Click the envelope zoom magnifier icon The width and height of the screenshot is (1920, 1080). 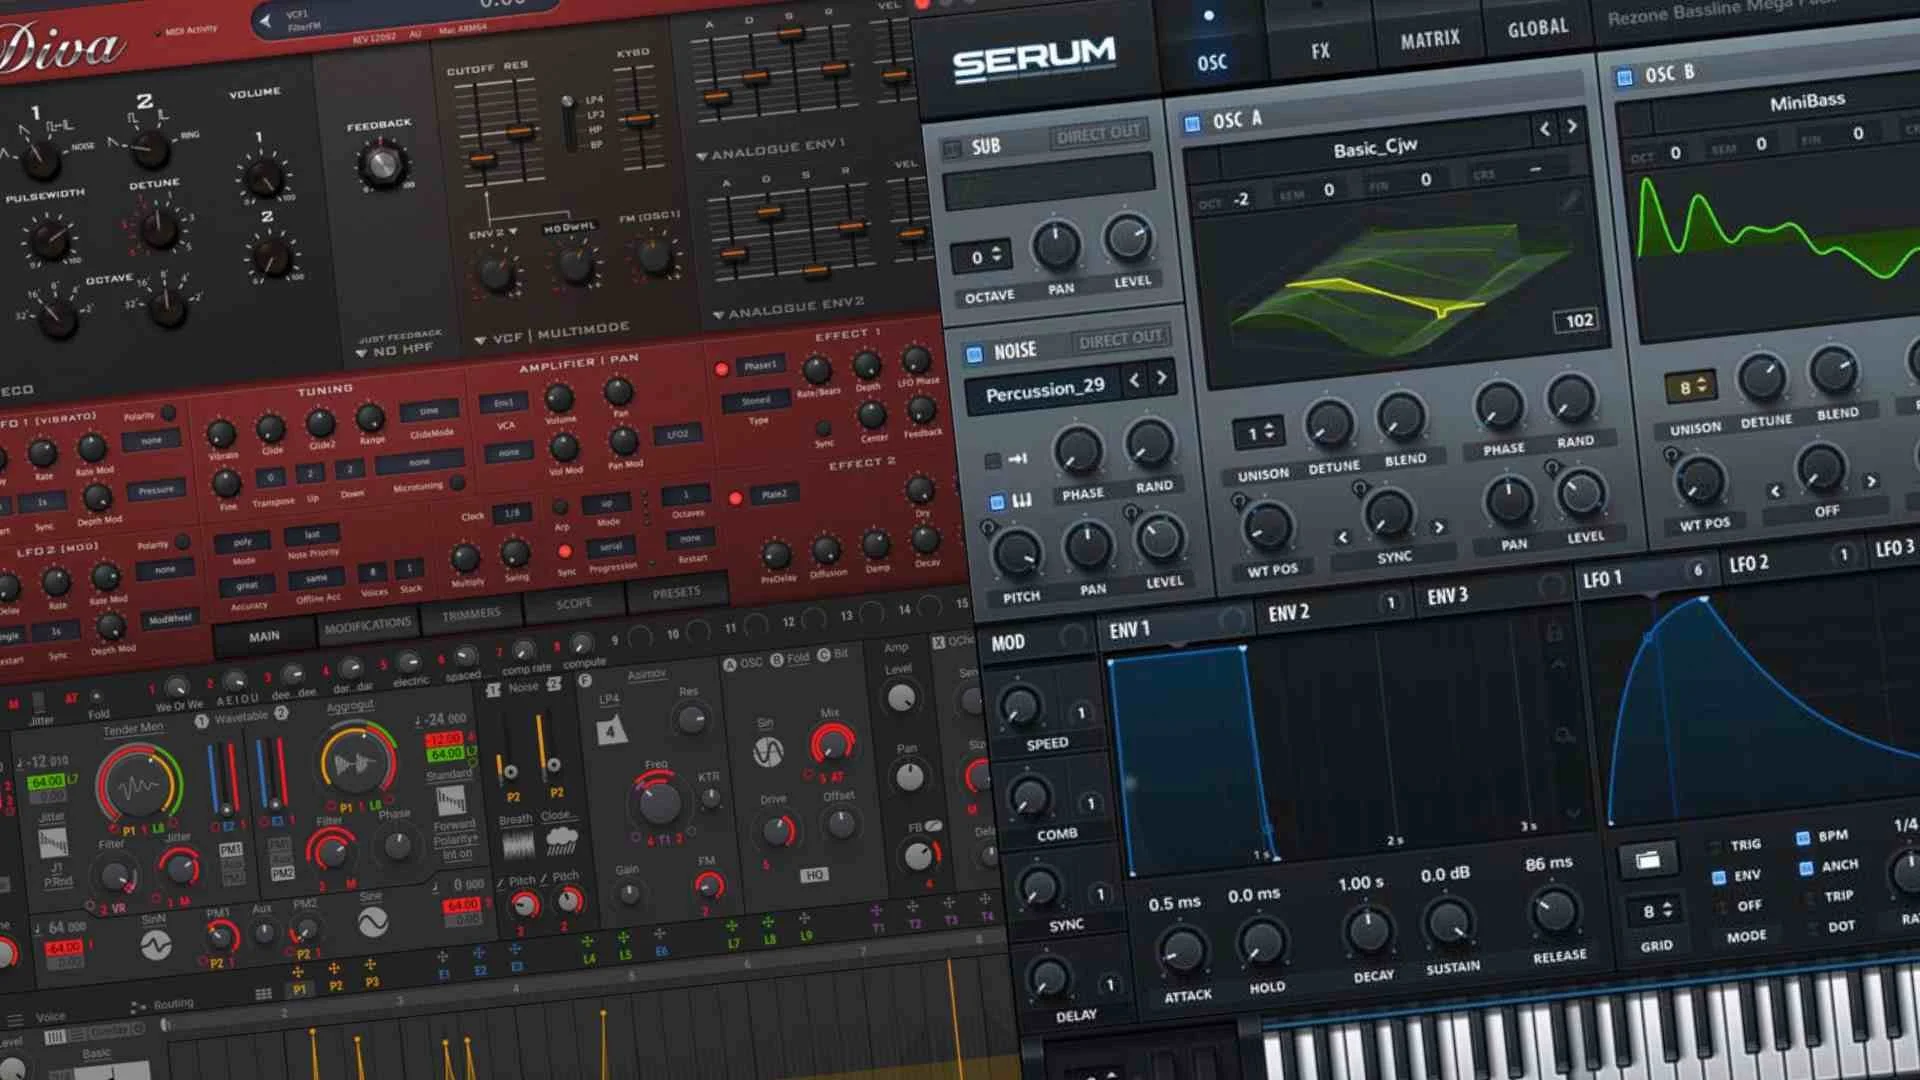pyautogui.click(x=1564, y=737)
